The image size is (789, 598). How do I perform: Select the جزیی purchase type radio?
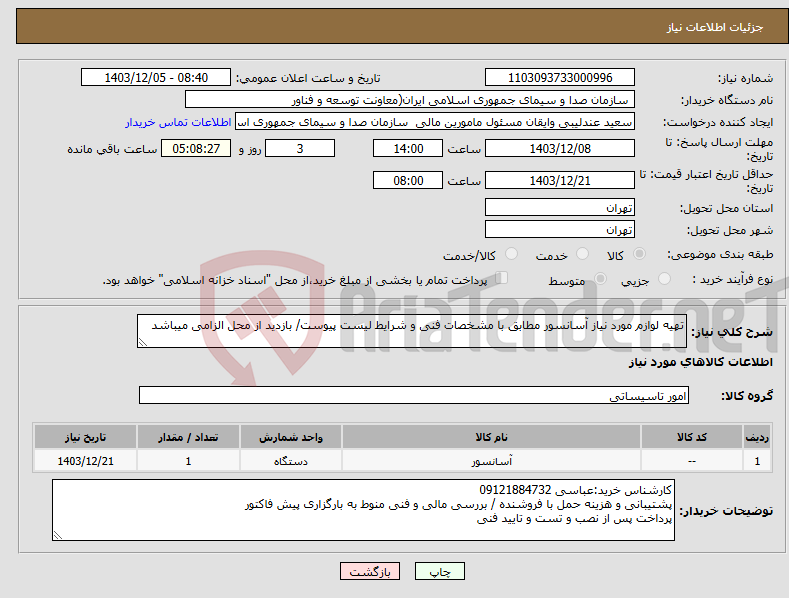(x=664, y=278)
